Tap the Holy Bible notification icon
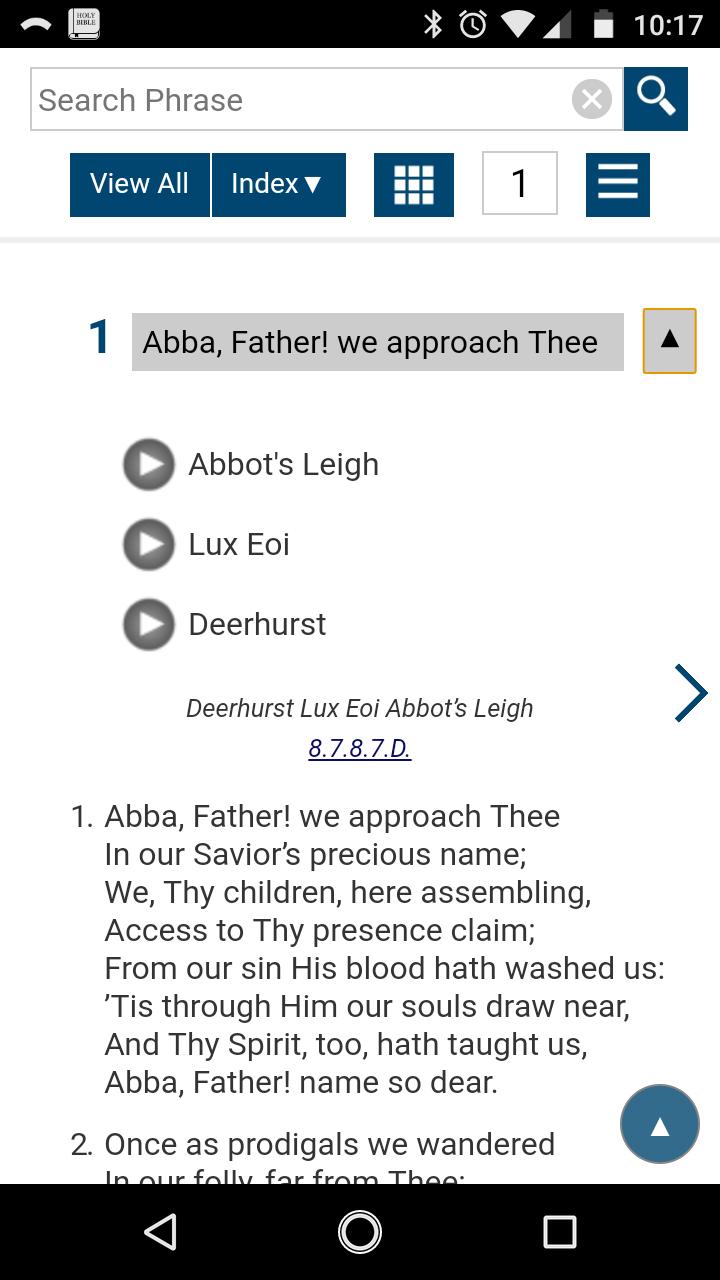 84,24
